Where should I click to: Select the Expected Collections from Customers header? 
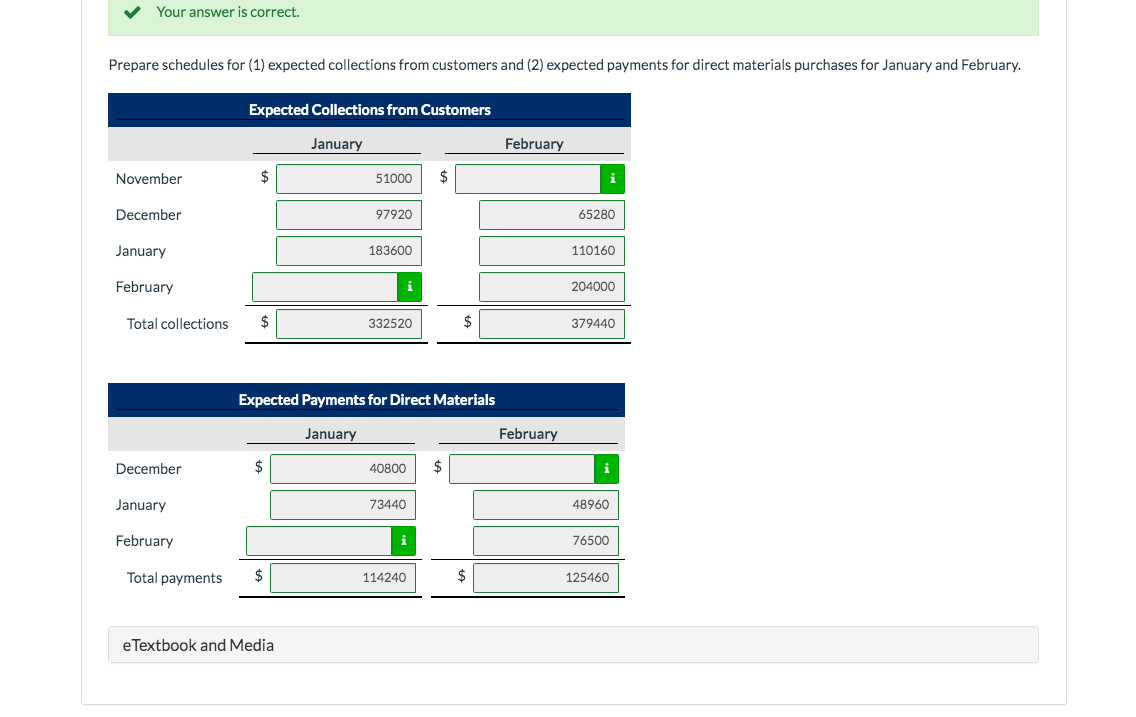coord(369,109)
